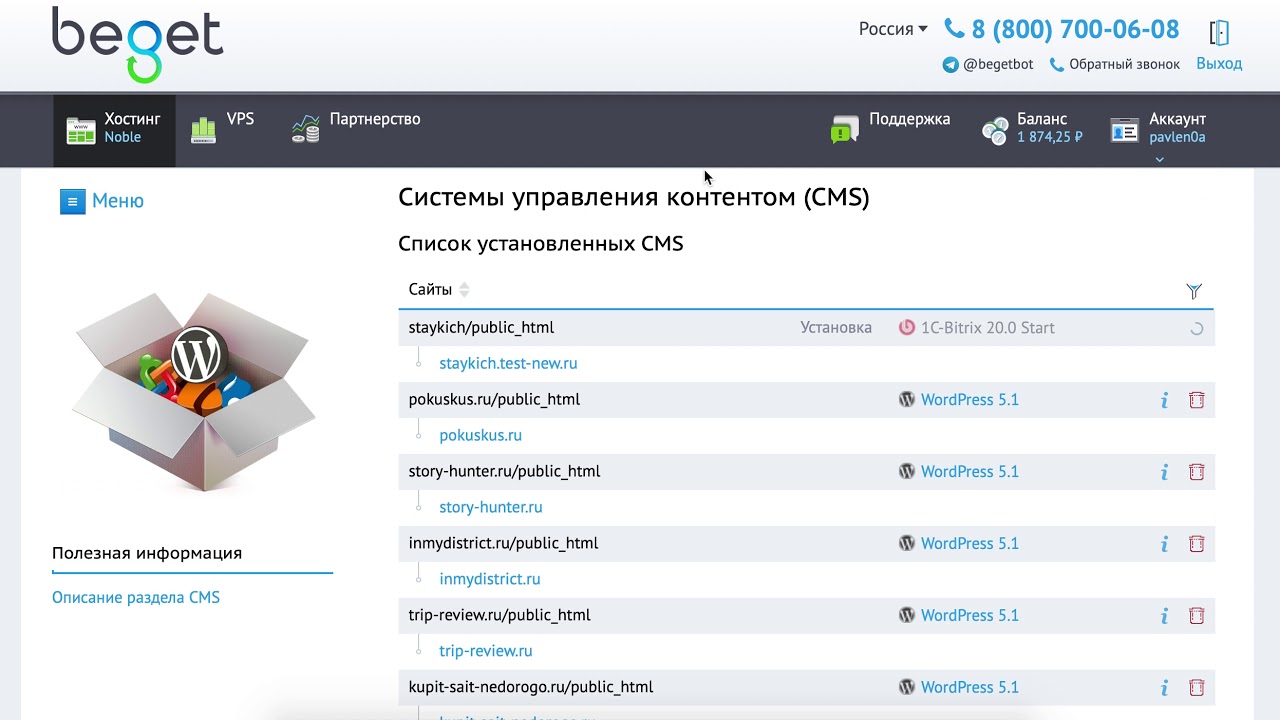1280x720 pixels.
Task: Click WordPress 5.1 link for trip-review.ru
Action: point(970,615)
